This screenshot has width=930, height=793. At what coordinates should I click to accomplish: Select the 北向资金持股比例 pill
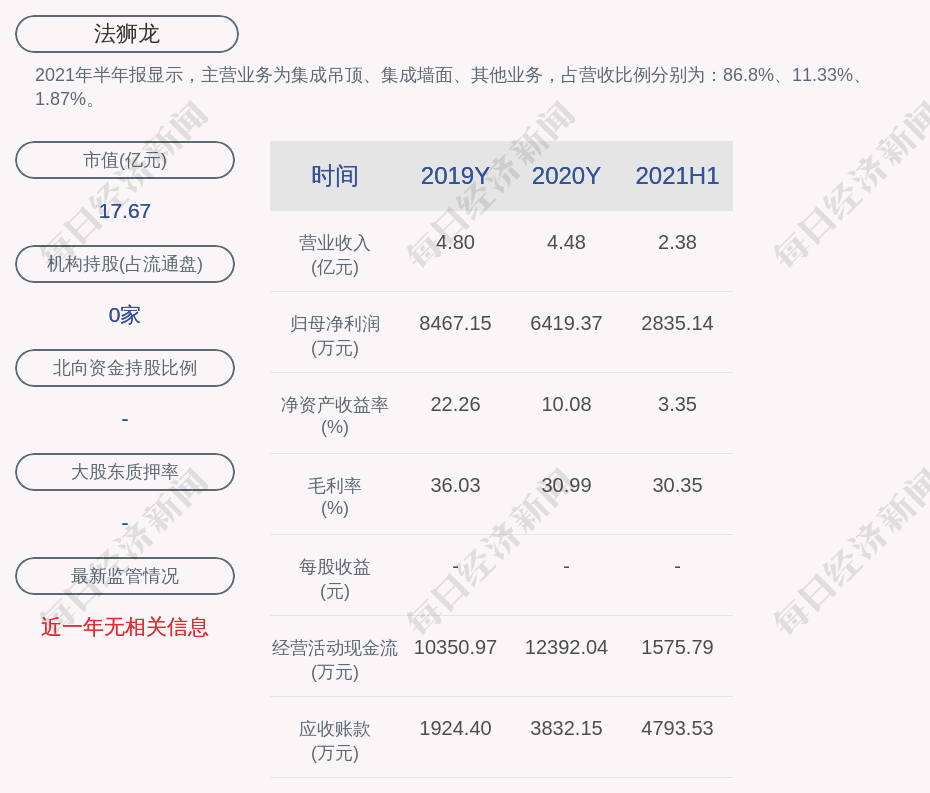coord(125,368)
